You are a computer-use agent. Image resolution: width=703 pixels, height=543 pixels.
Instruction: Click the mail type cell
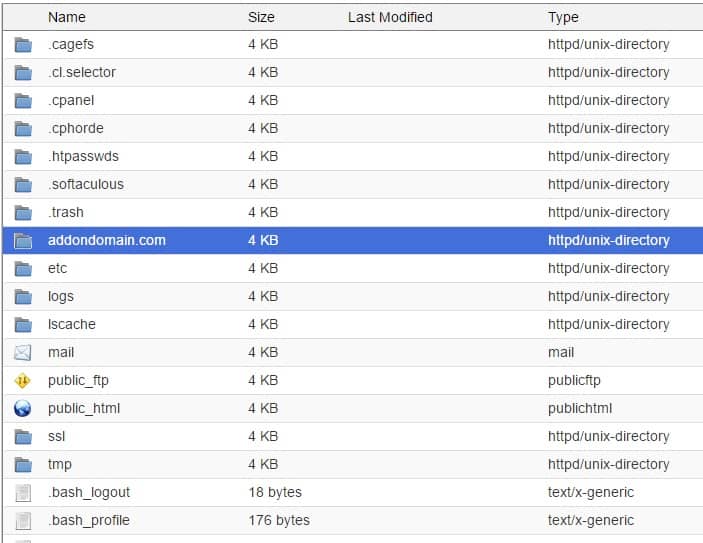click(561, 352)
